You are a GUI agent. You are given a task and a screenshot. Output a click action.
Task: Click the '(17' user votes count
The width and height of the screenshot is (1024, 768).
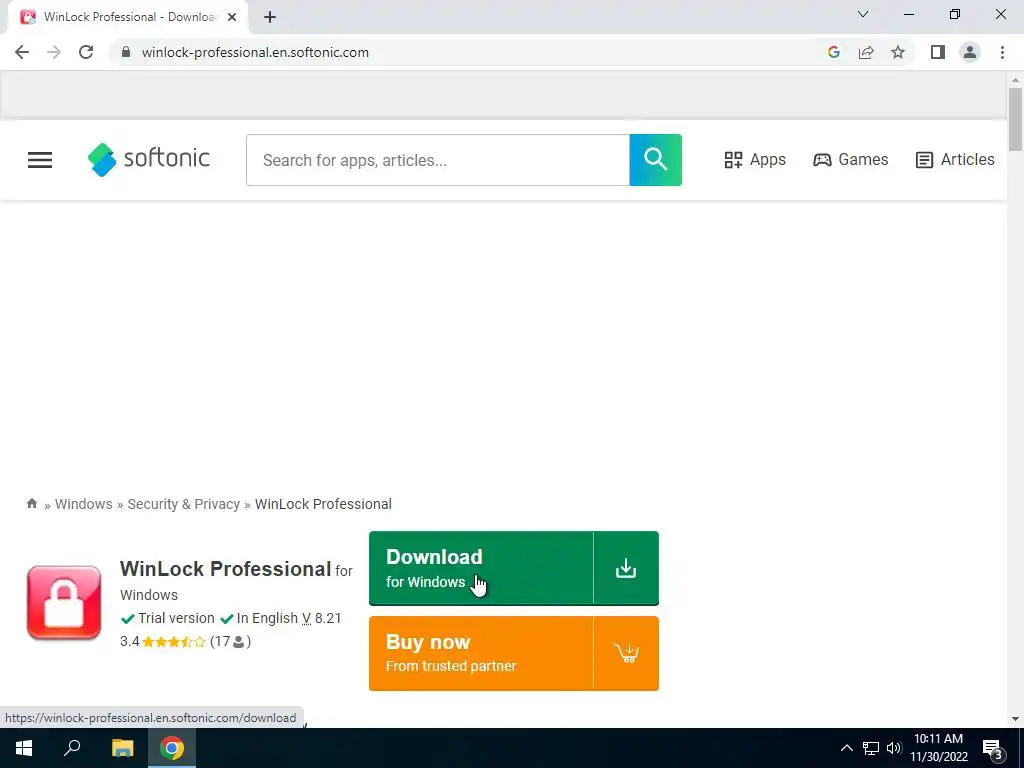point(230,641)
